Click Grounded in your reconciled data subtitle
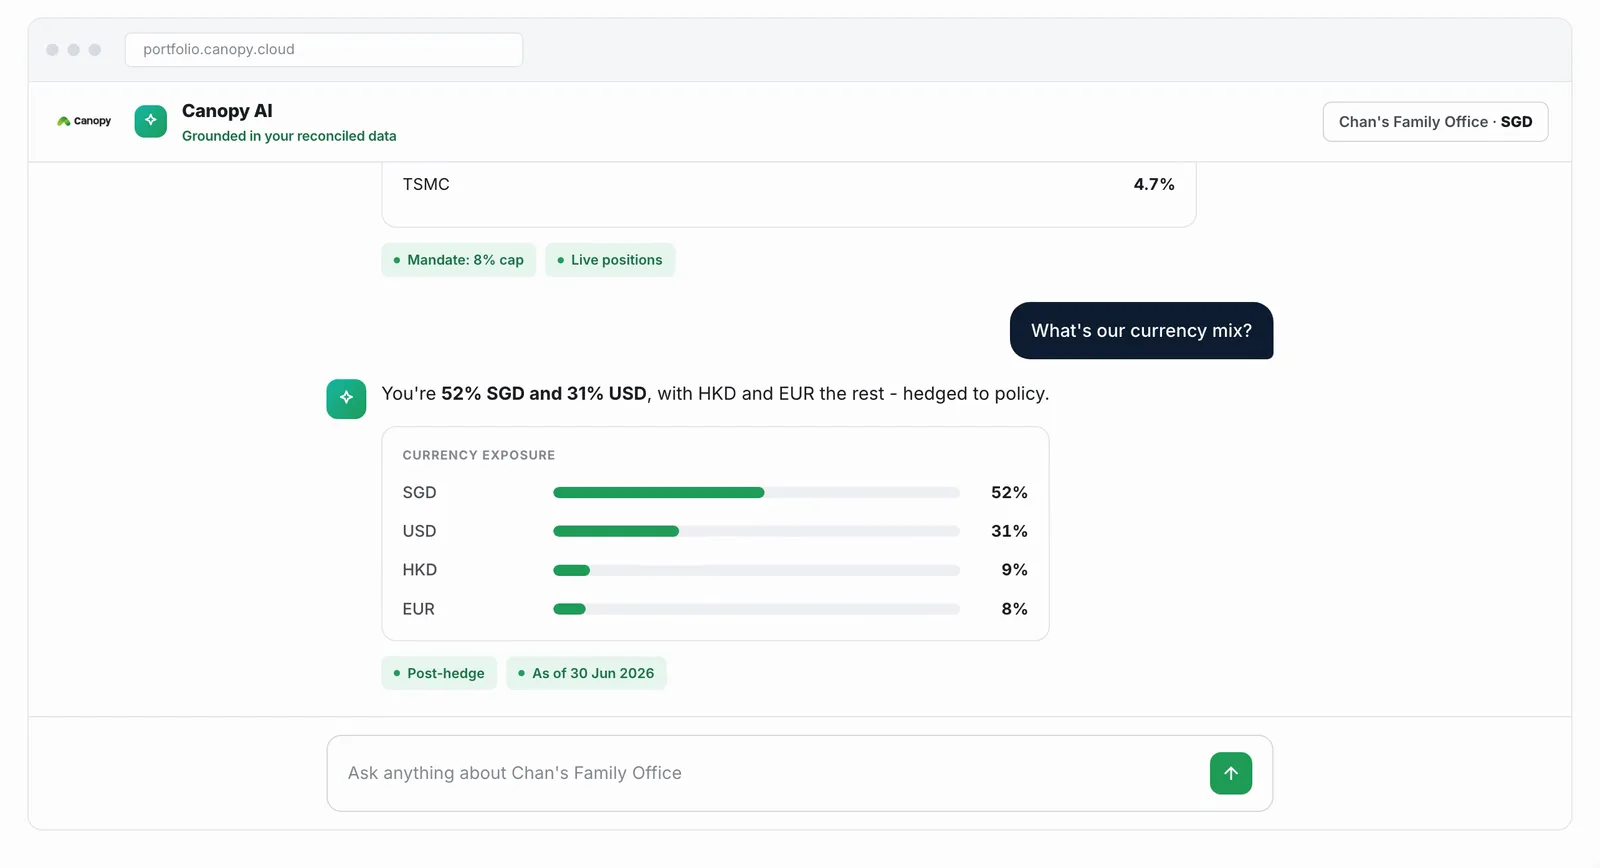Image resolution: width=1600 pixels, height=868 pixels. 289,136
